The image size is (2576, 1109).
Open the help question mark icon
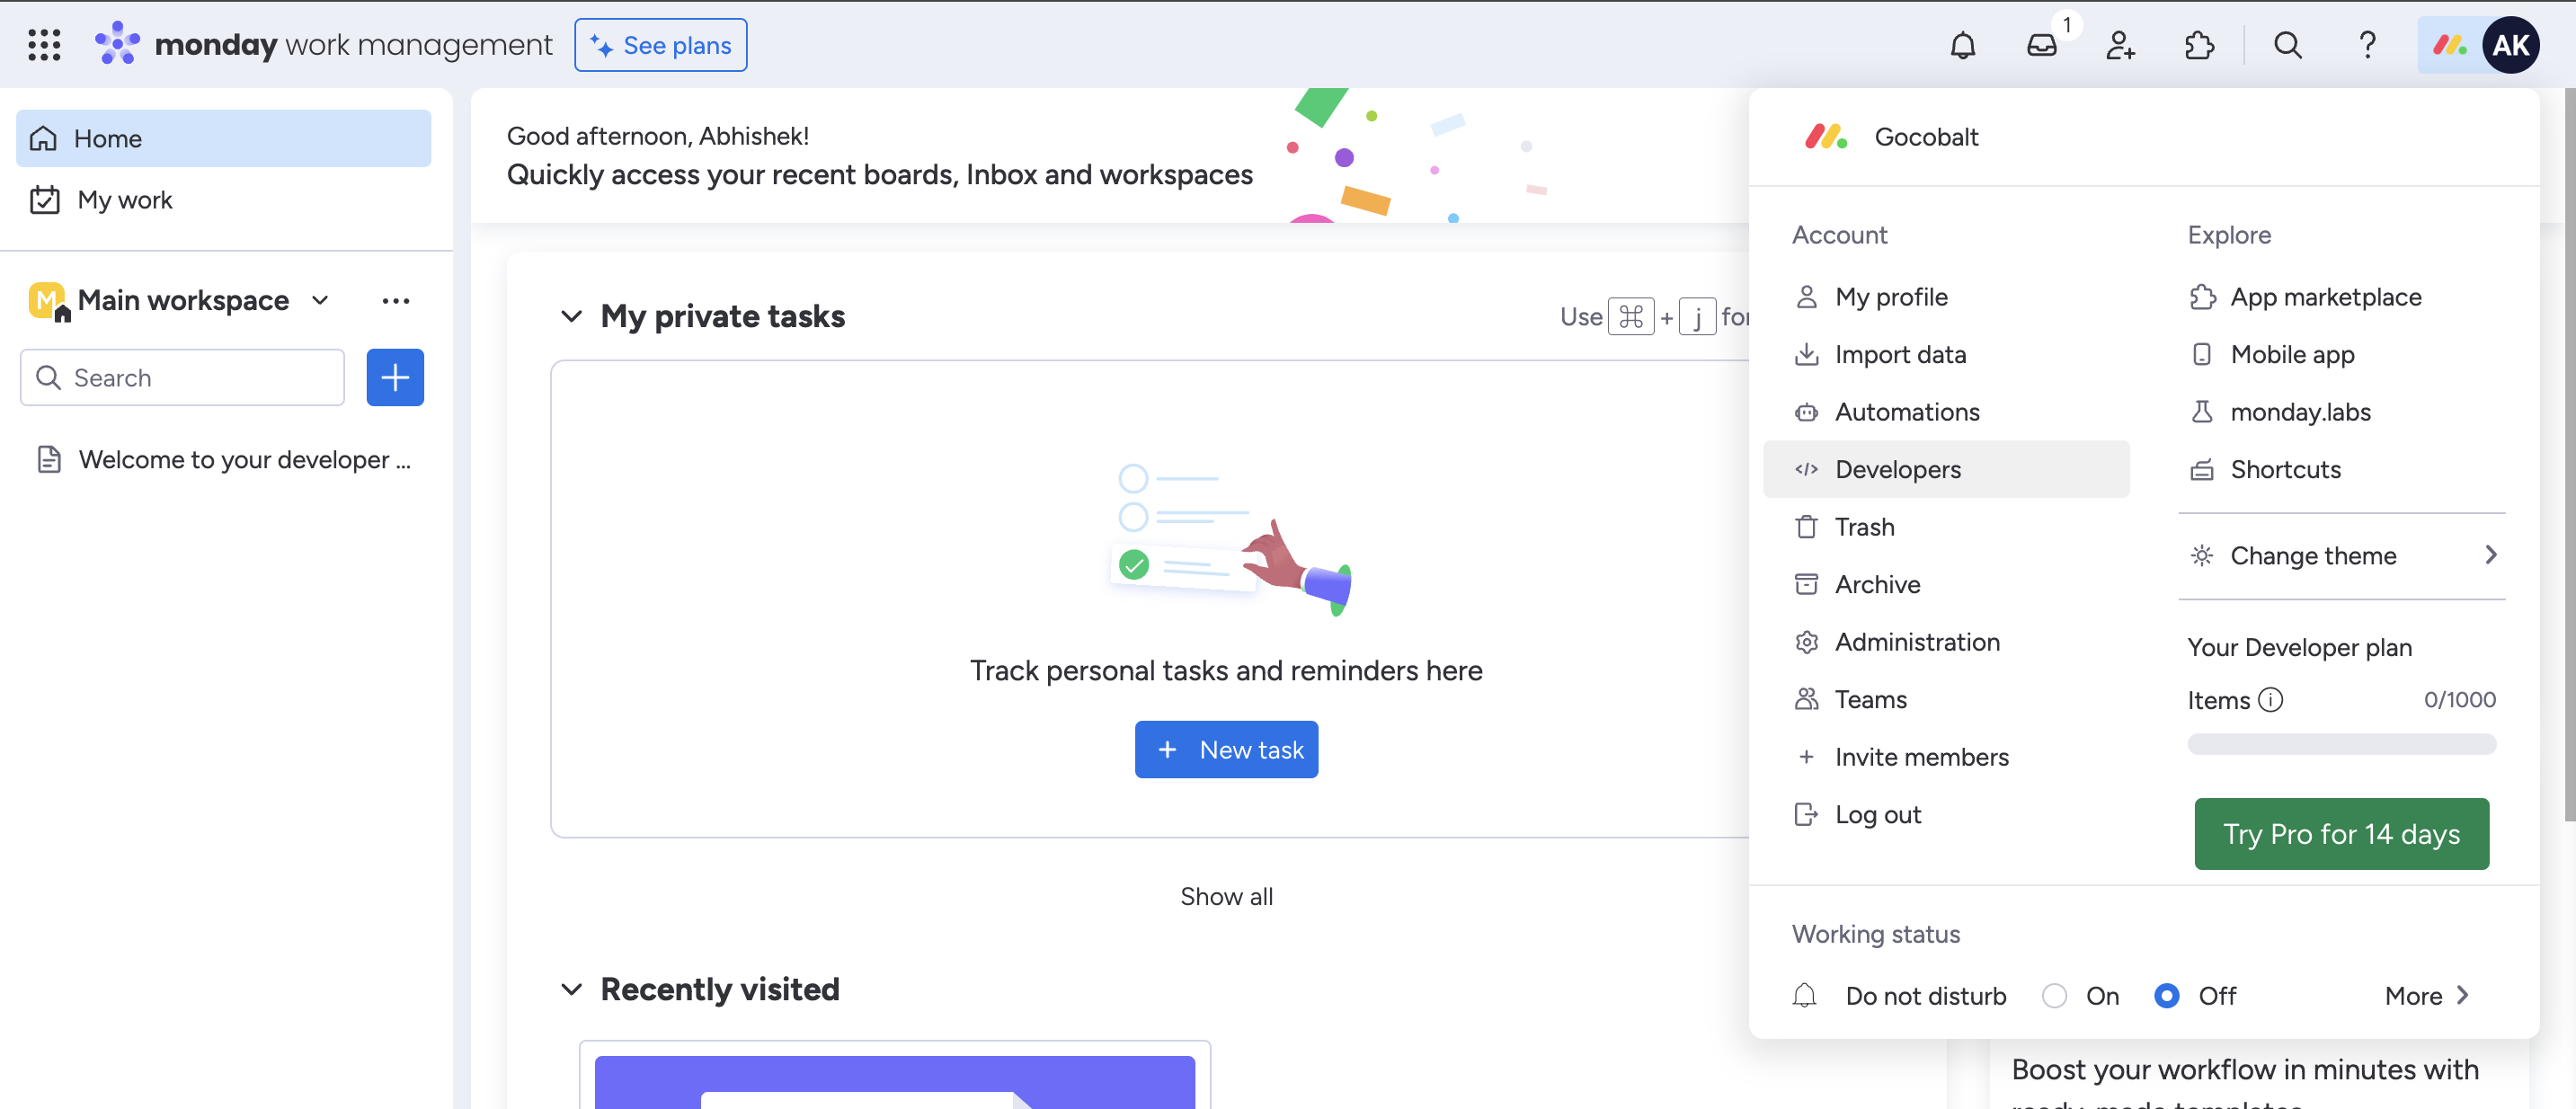(2367, 45)
